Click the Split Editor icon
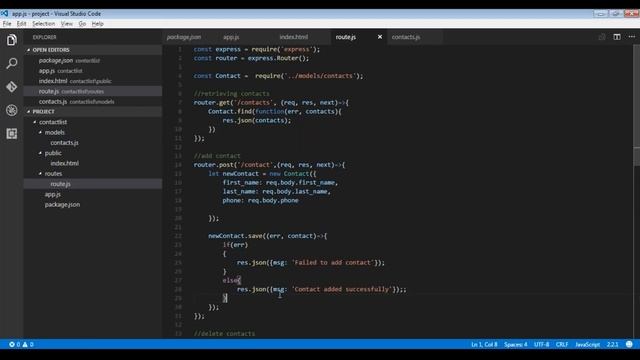 pyautogui.click(x=617, y=37)
